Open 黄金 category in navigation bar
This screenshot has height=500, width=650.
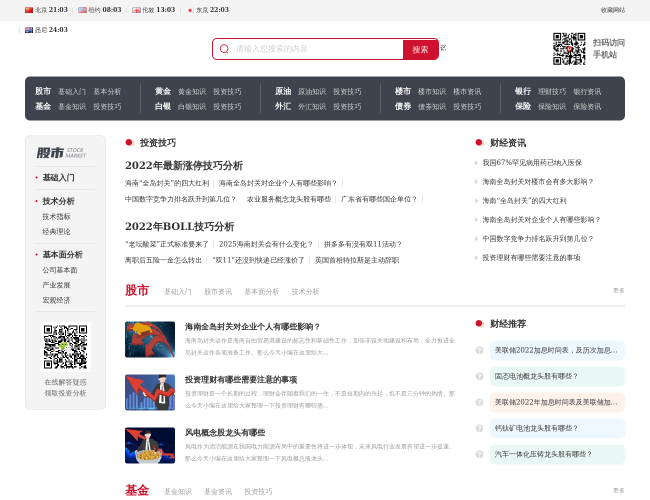coord(163,91)
